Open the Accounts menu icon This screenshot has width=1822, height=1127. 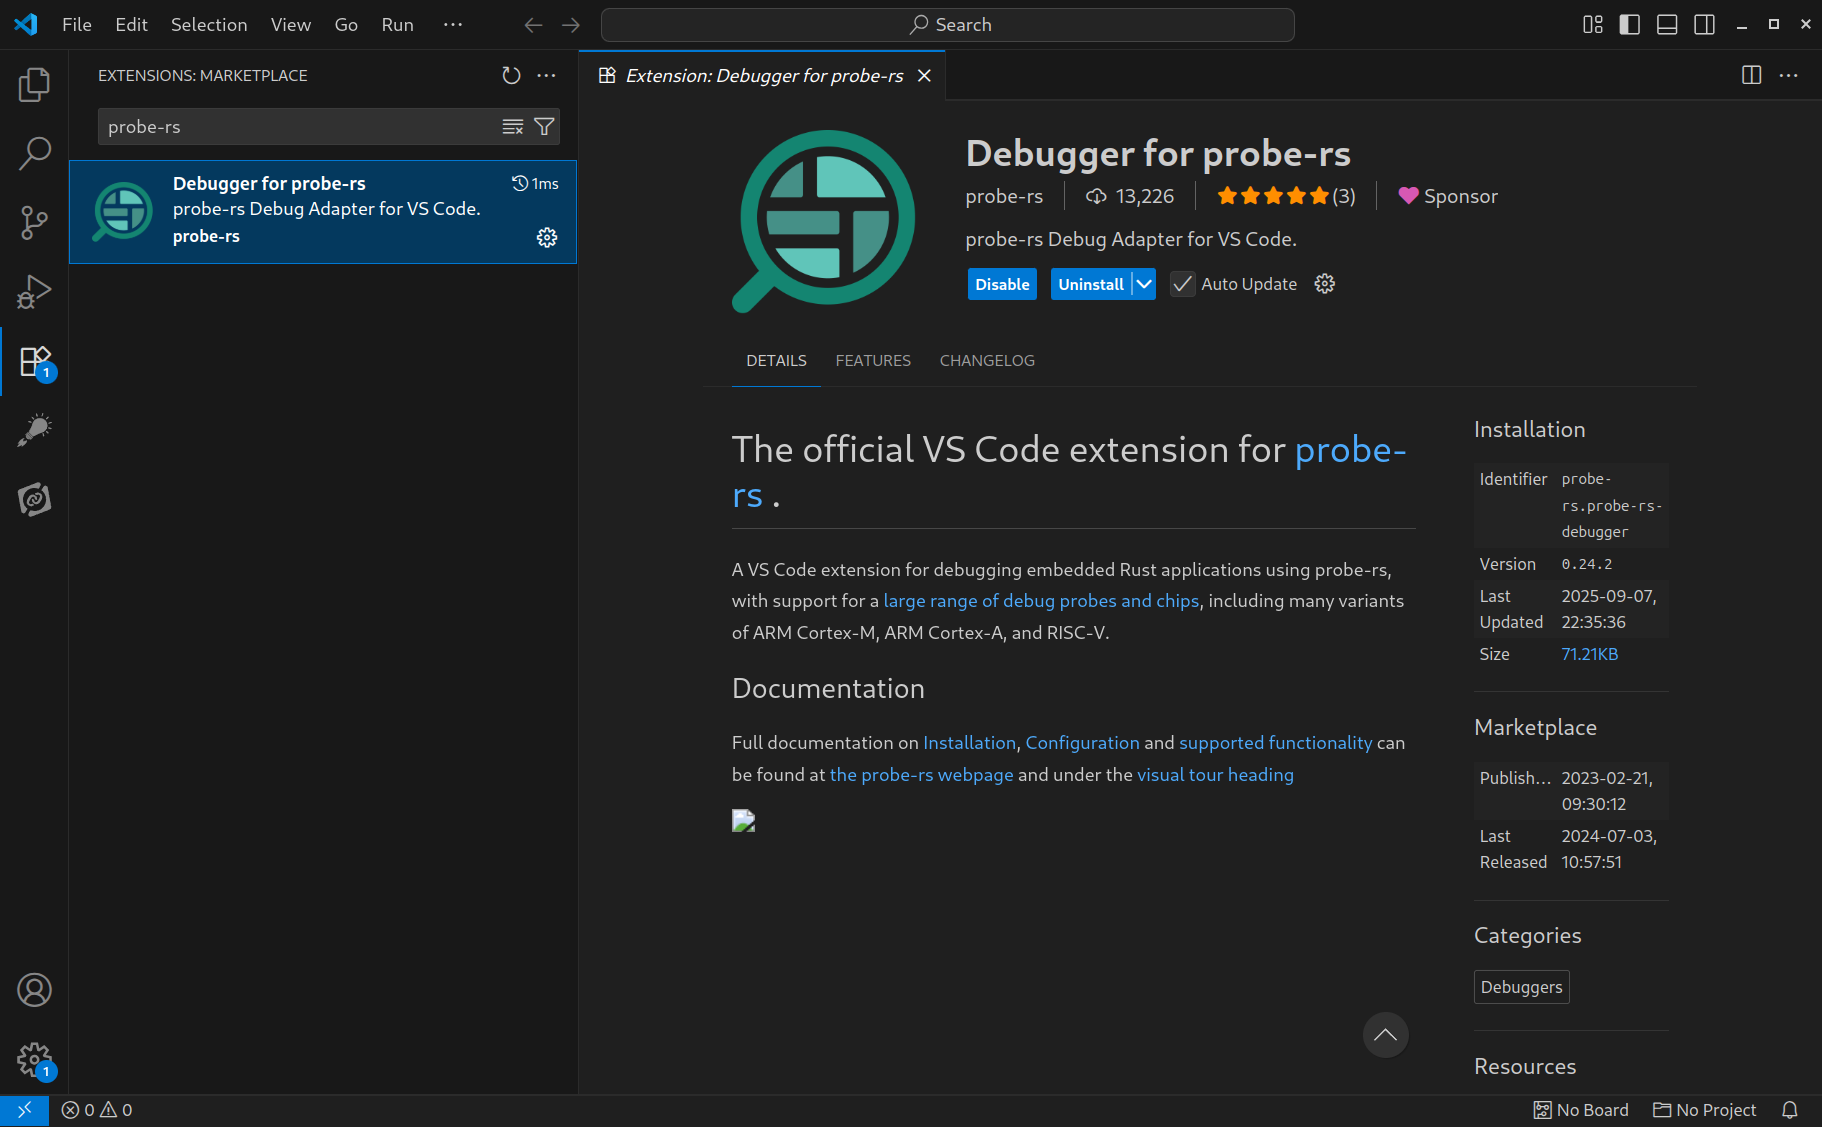pyautogui.click(x=34, y=990)
